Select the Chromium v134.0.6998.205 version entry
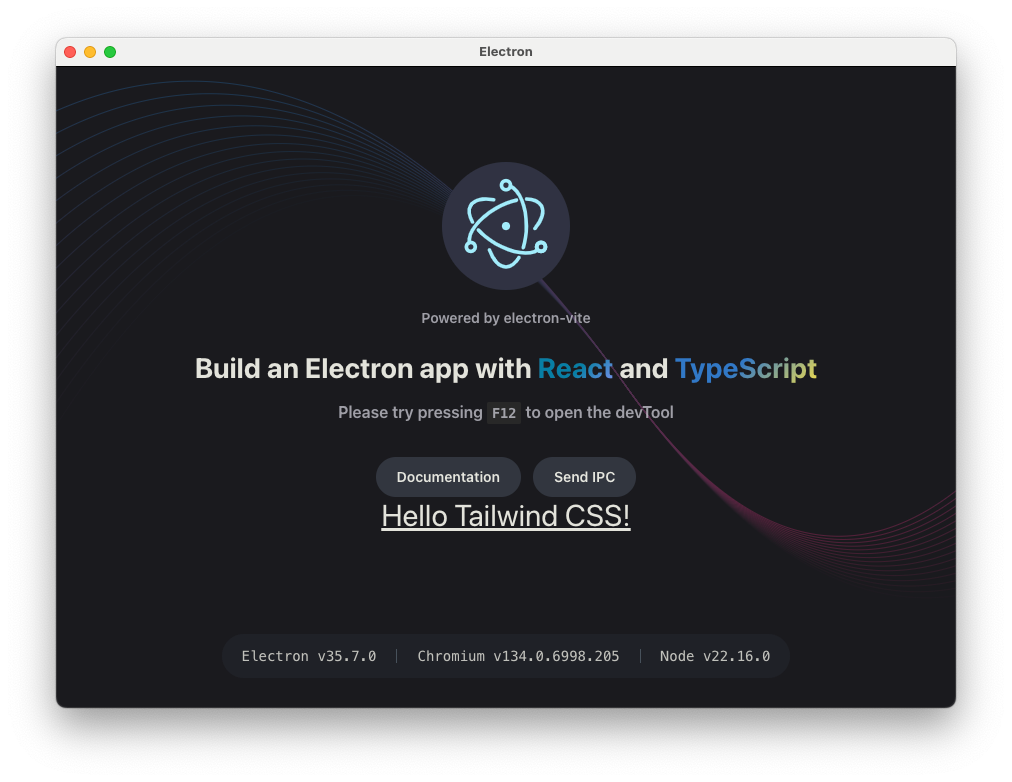Viewport: 1012px width, 782px height. click(518, 656)
